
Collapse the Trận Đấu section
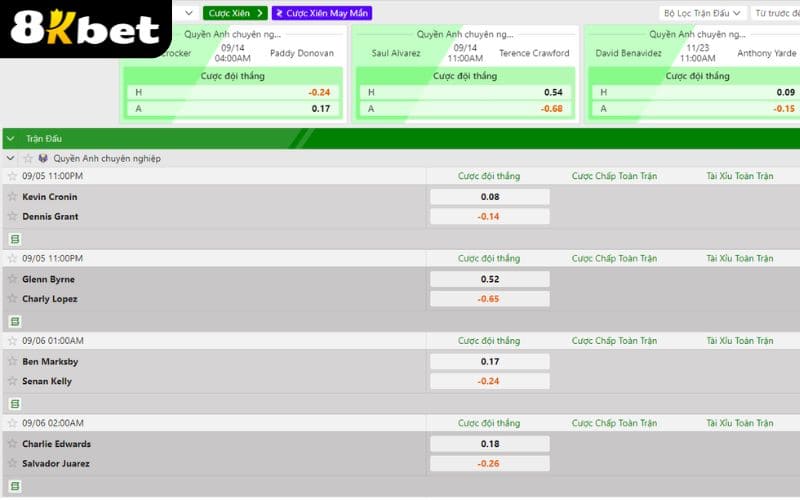tap(11, 139)
